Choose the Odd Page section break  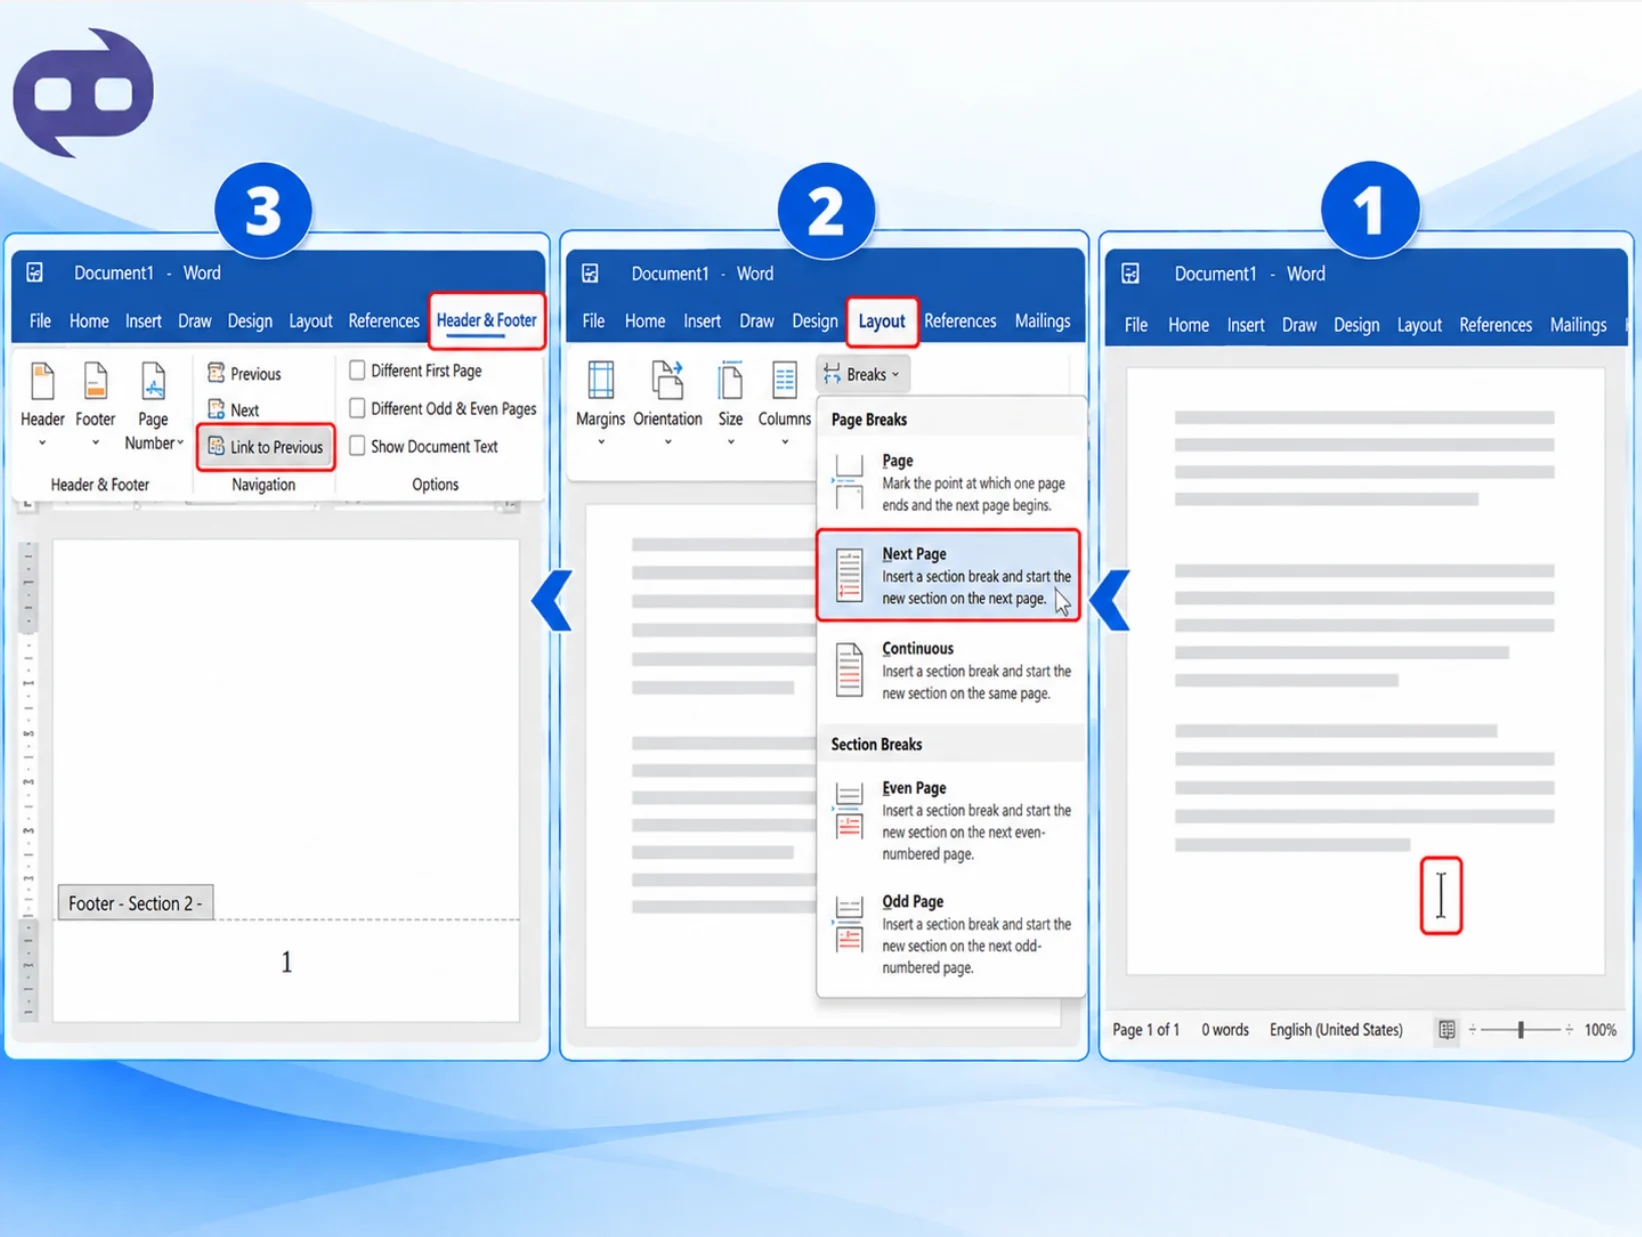coord(950,934)
